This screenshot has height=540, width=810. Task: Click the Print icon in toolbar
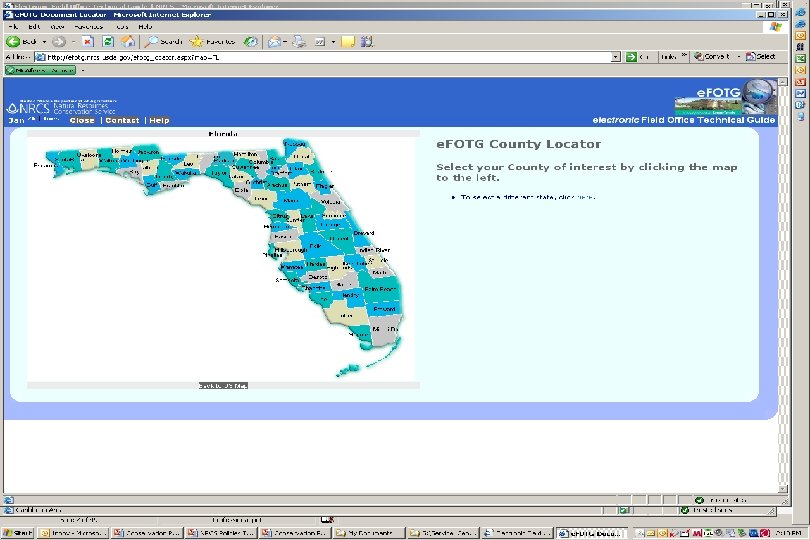coord(299,41)
